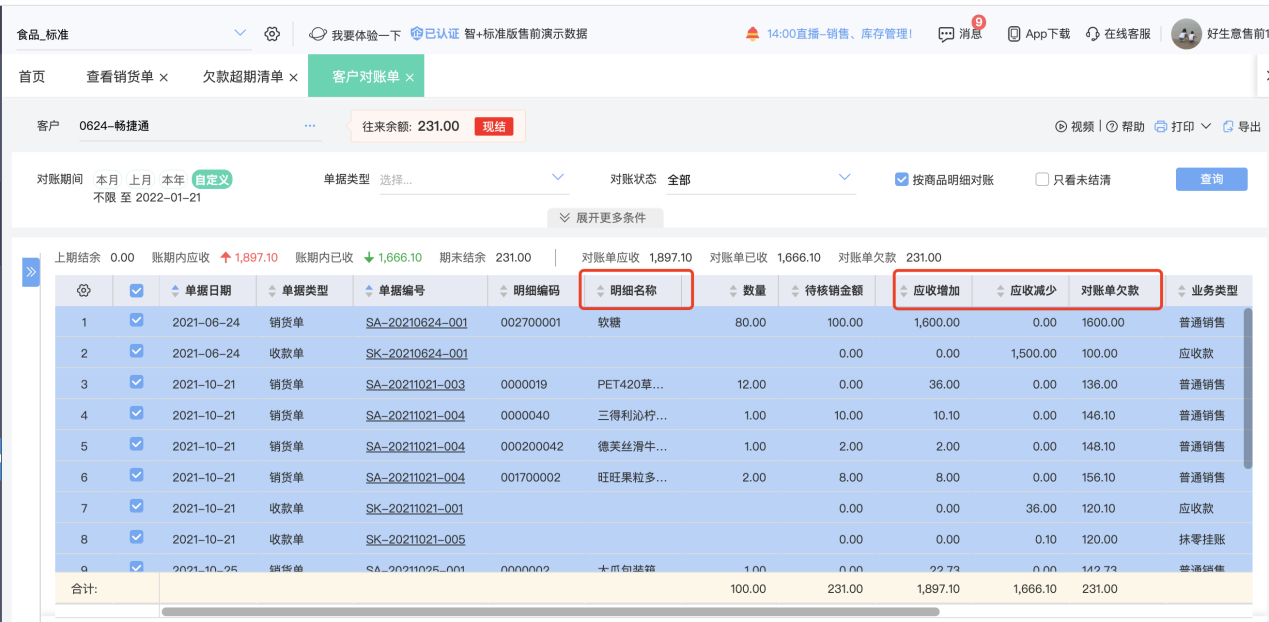Open document link SA-20210624-001
The width and height of the screenshot is (1269, 622).
[x=417, y=322]
